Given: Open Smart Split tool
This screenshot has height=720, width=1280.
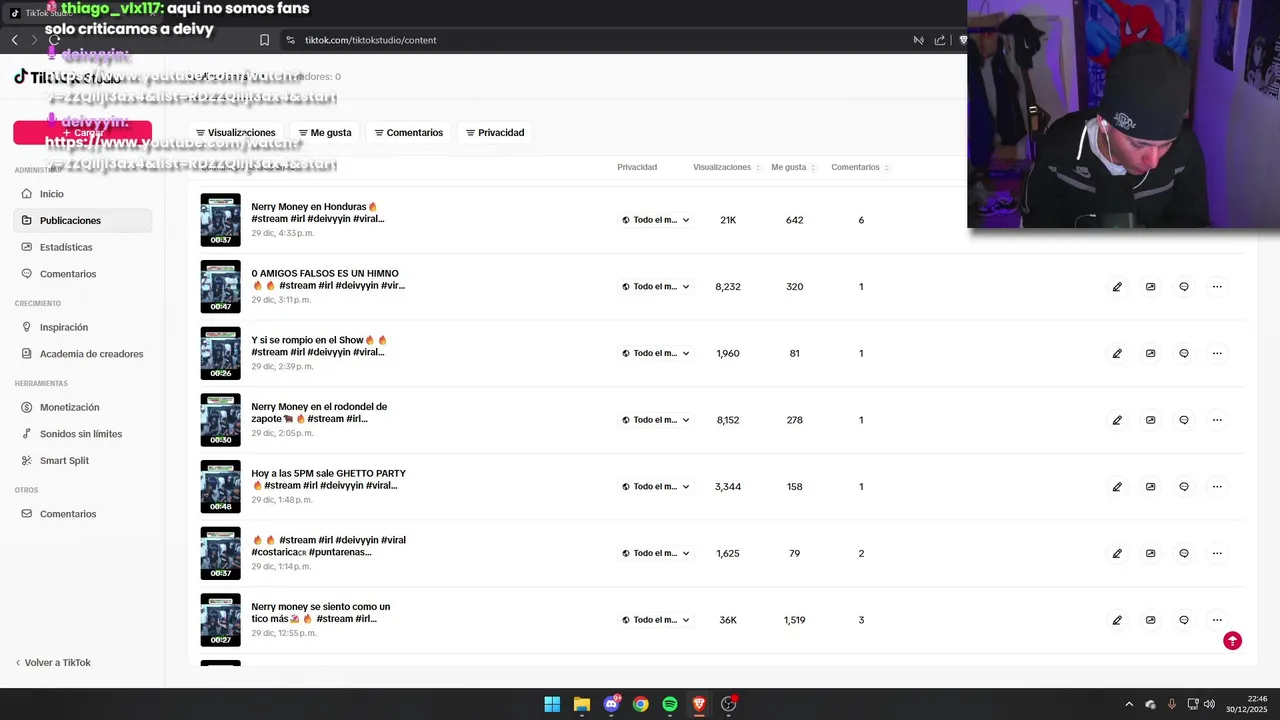Looking at the screenshot, I should pyautogui.click(x=82, y=461).
